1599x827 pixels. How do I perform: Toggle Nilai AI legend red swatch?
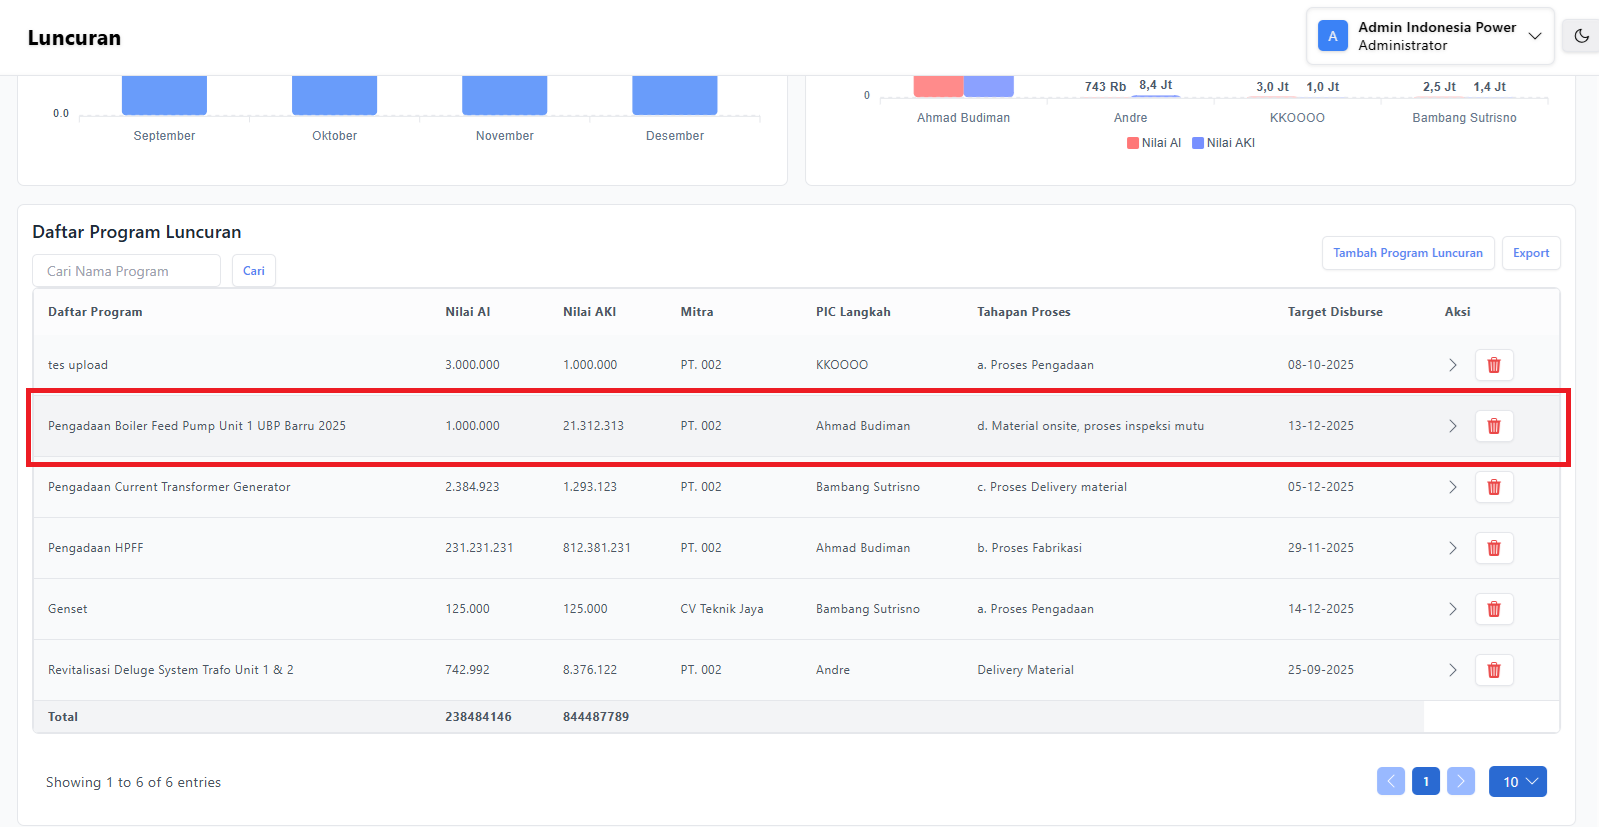(1133, 143)
